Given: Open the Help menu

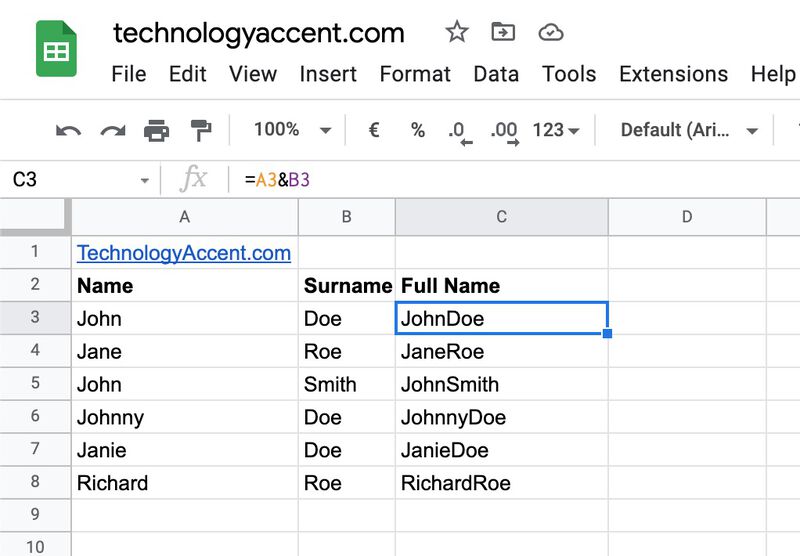Looking at the screenshot, I should (x=773, y=74).
